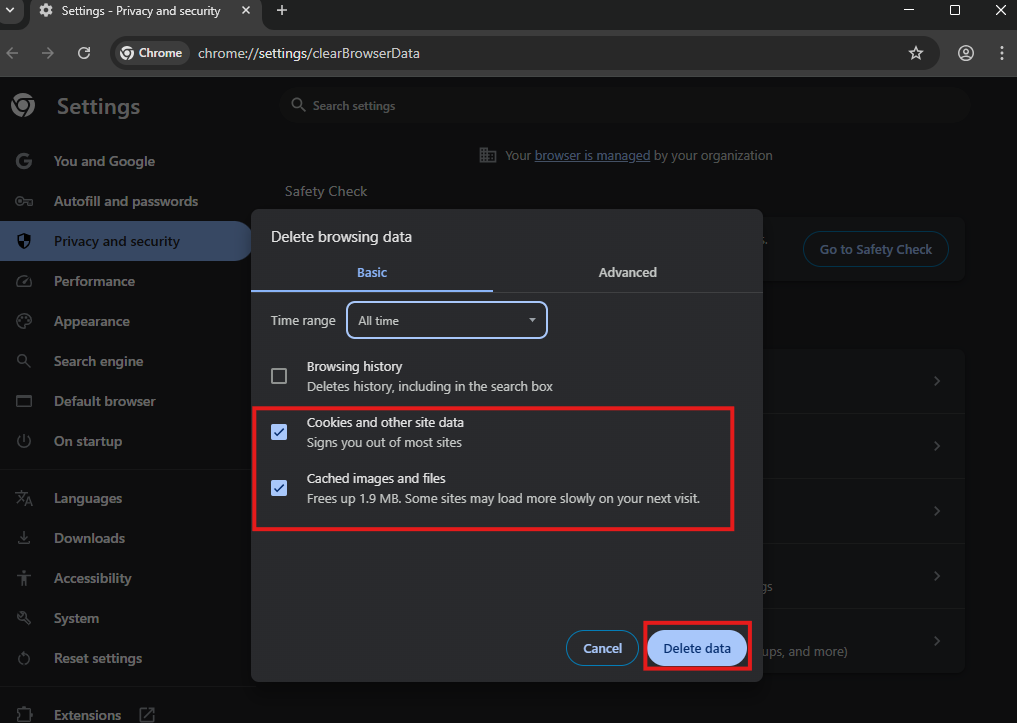This screenshot has width=1017, height=723.
Task: Uncheck Cached images and files
Action: [x=279, y=488]
